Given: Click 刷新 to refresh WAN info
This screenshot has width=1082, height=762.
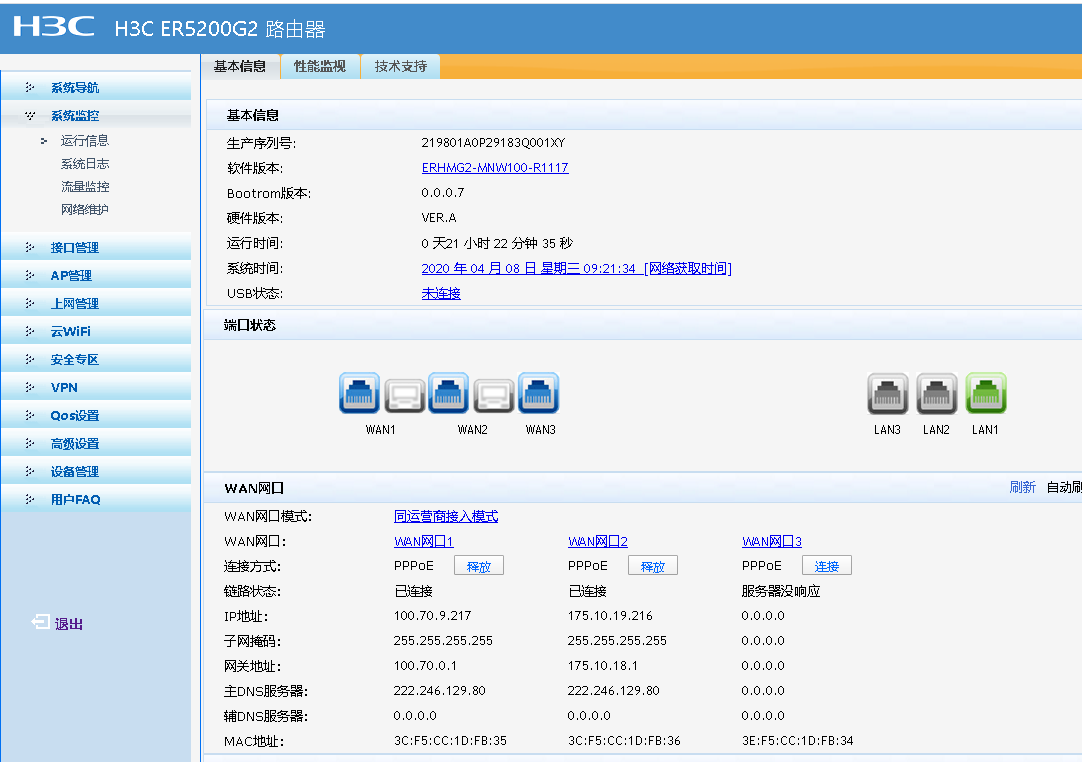Looking at the screenshot, I should 1022,488.
